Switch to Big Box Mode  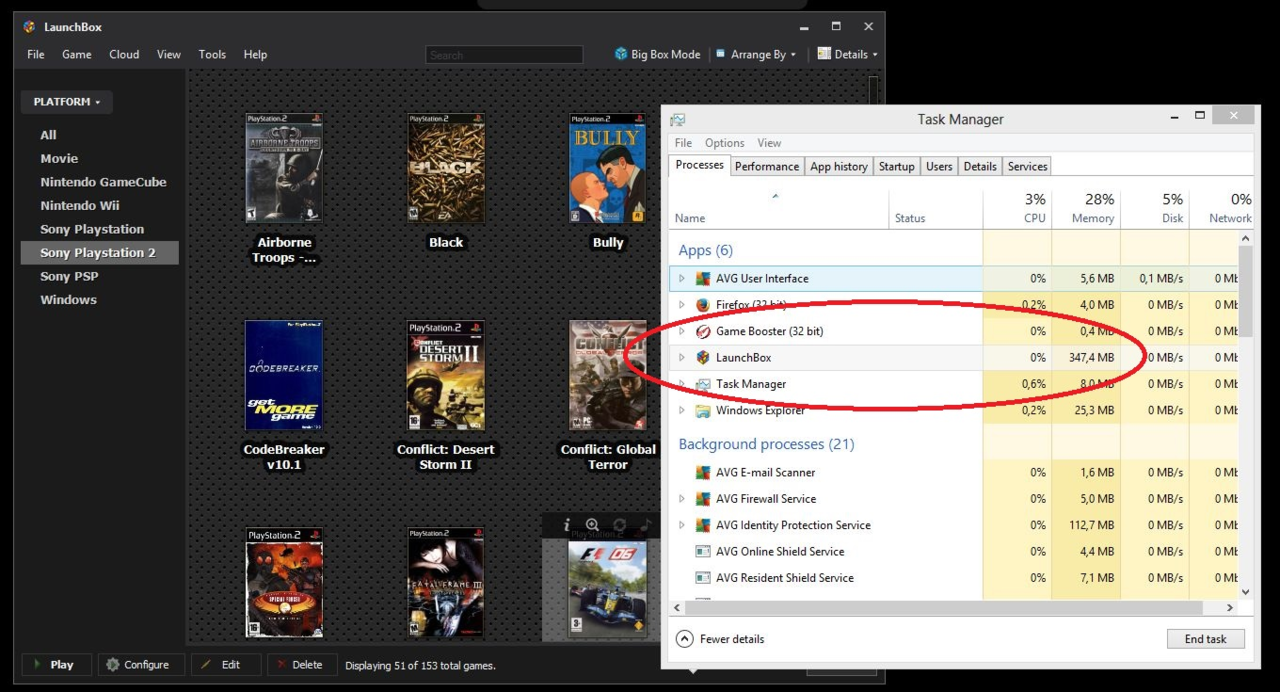point(657,54)
